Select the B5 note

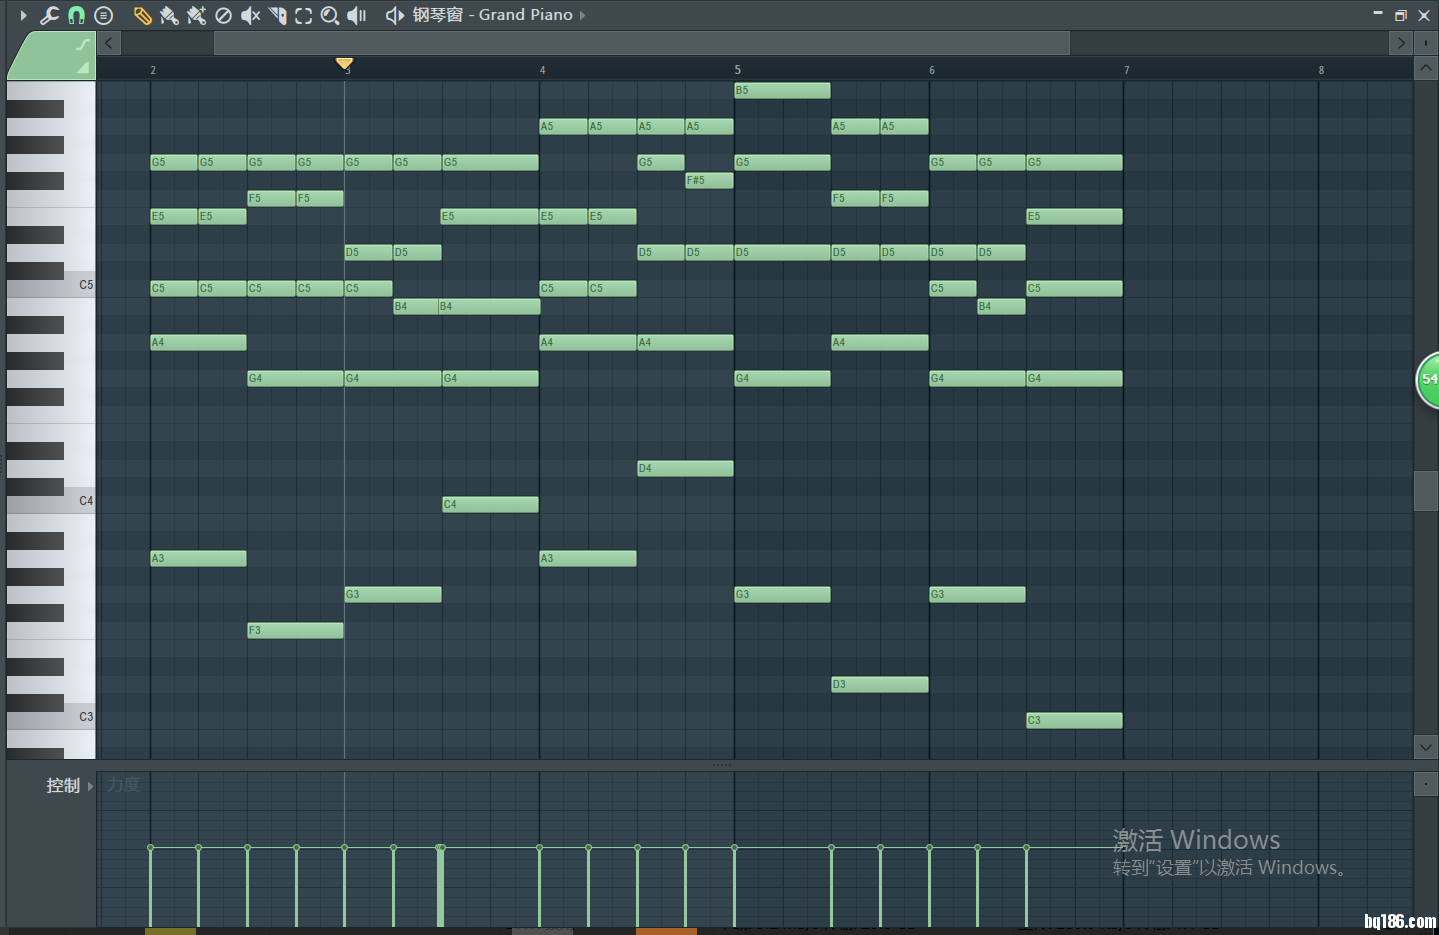782,91
